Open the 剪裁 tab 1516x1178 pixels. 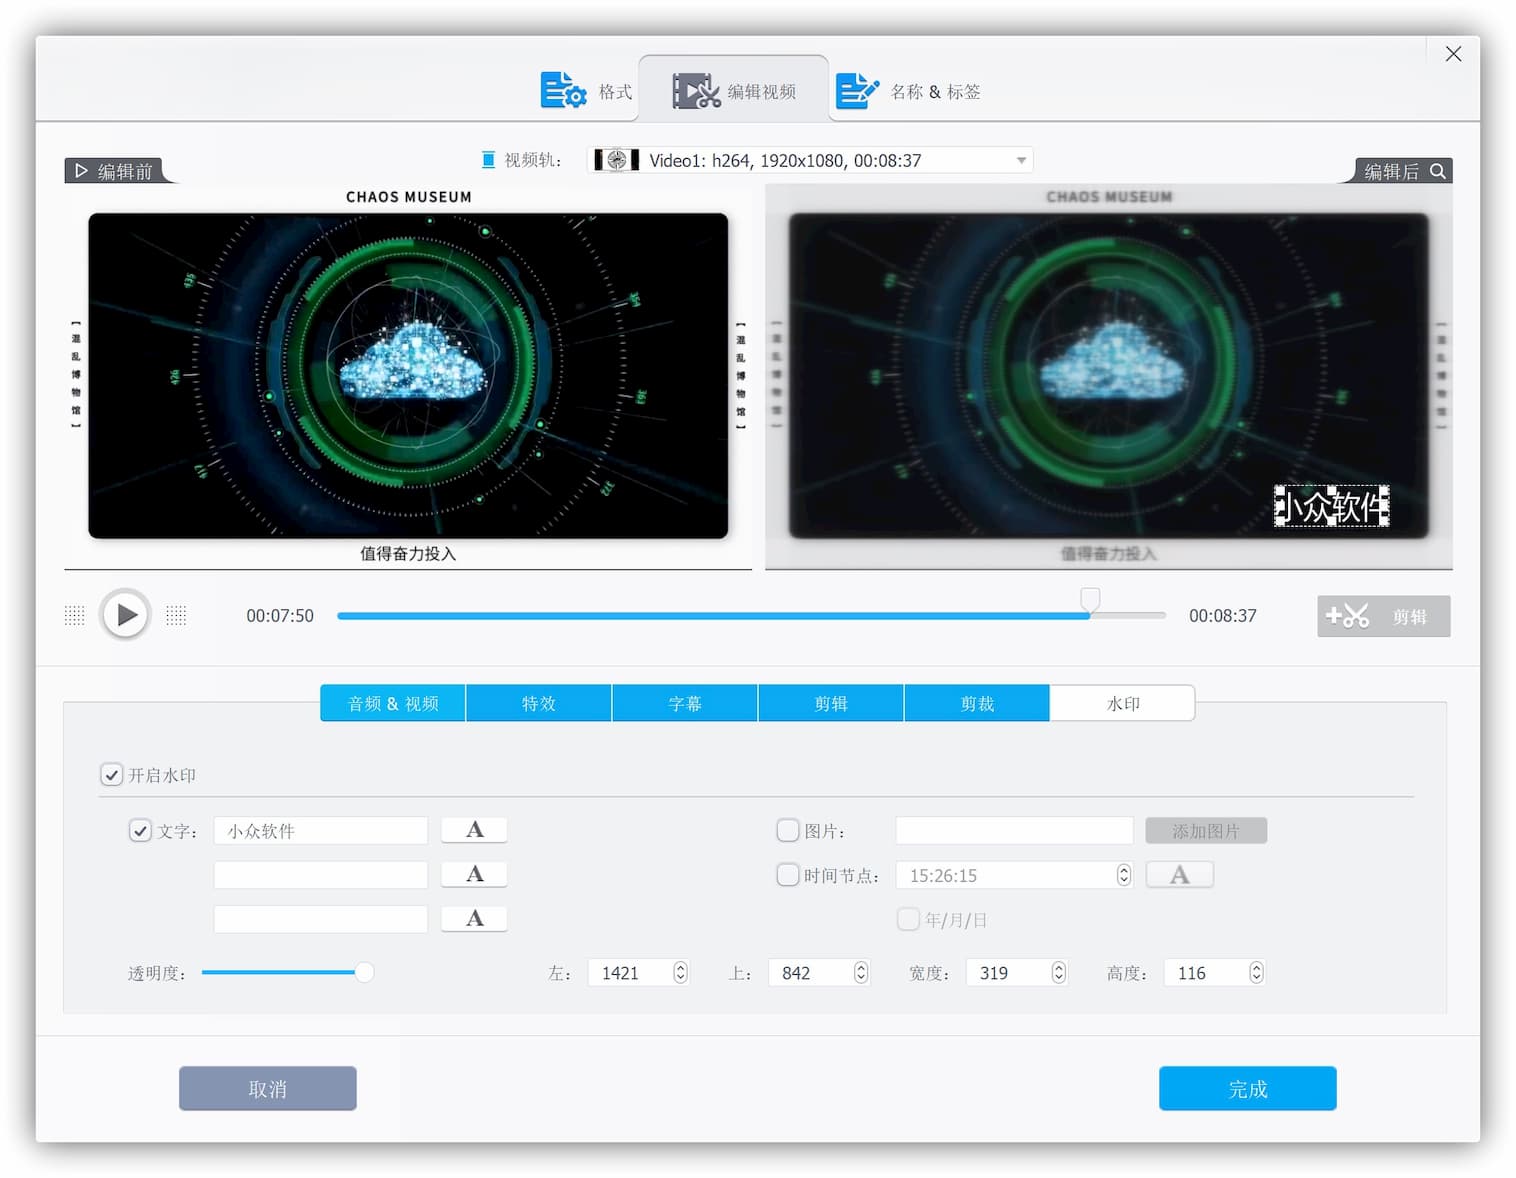(x=977, y=703)
